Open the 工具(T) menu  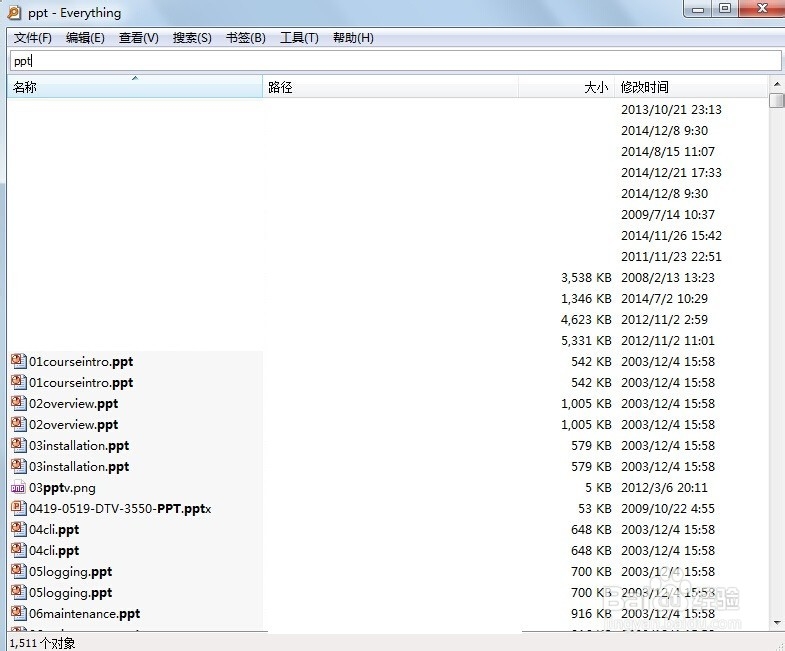point(299,38)
